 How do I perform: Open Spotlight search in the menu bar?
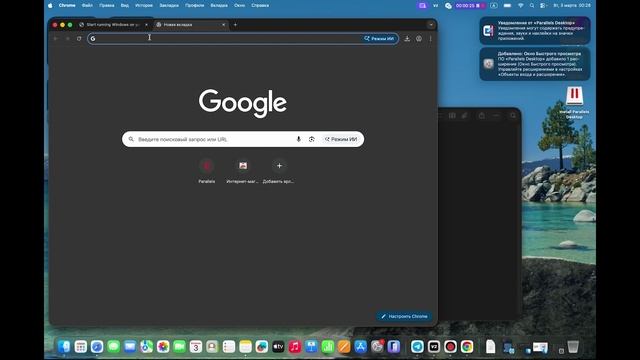click(532, 5)
